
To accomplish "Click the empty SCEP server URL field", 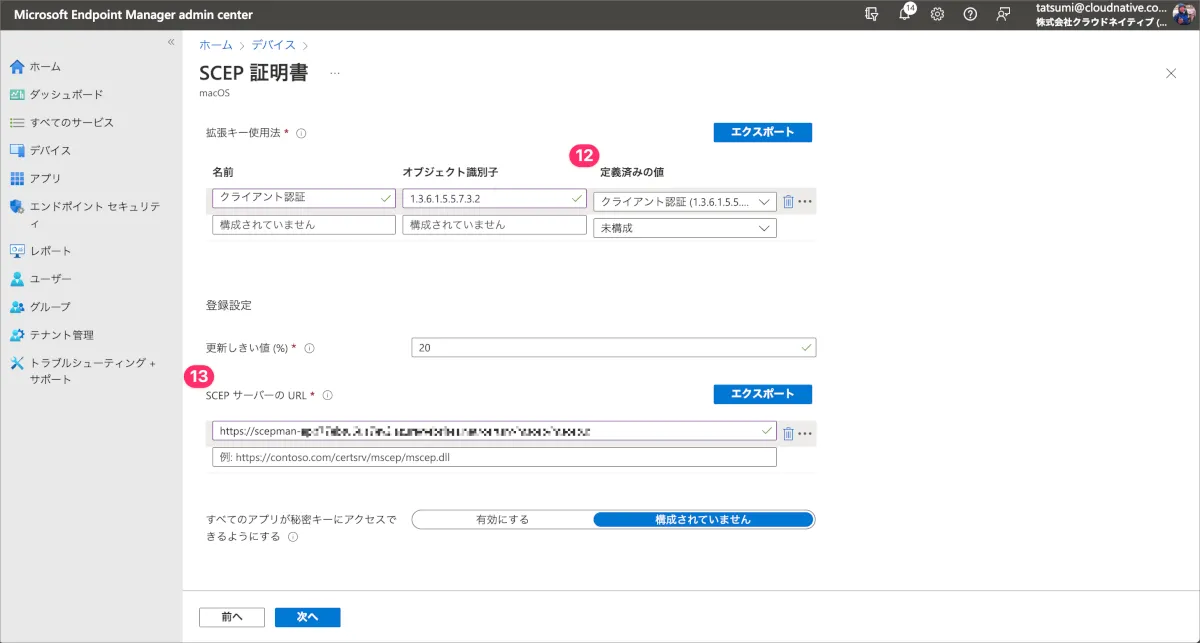I will click(x=494, y=457).
